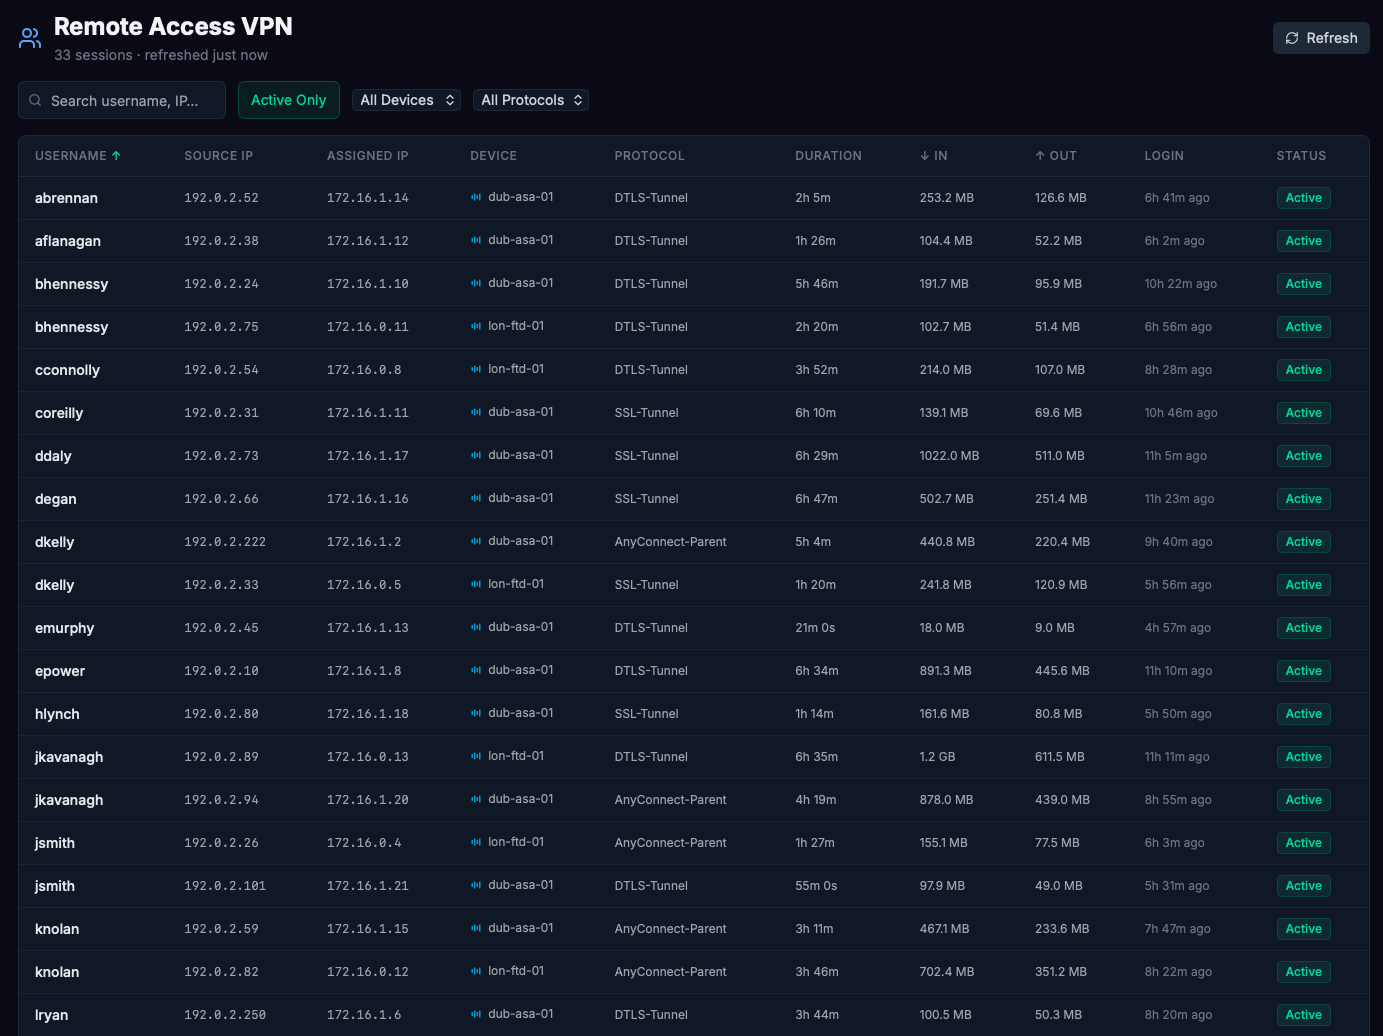Screen dimensions: 1383x1036
Task: Click the 1.2 GB inbound value
Action: pos(938,757)
